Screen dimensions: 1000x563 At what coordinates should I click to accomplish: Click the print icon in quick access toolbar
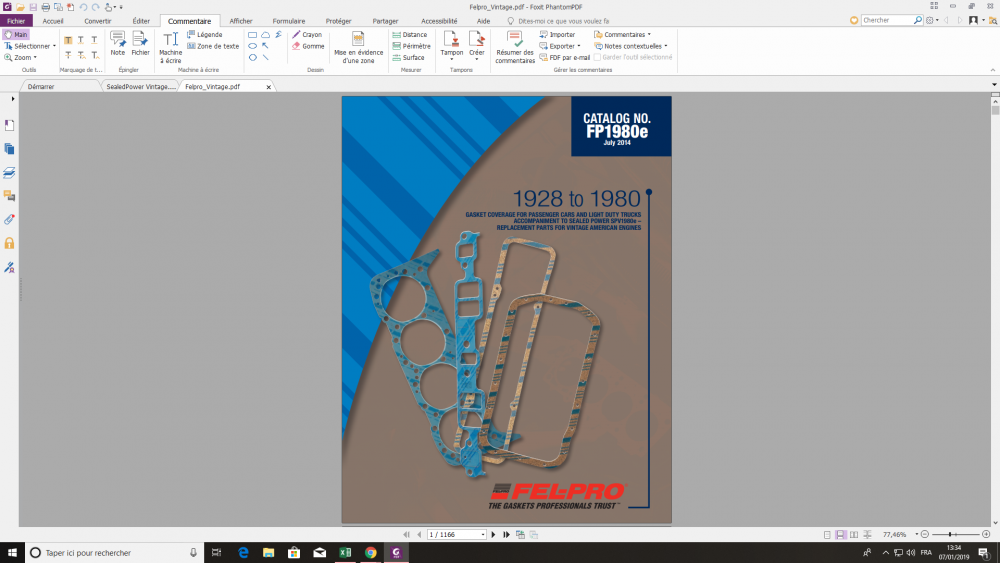coord(45,7)
